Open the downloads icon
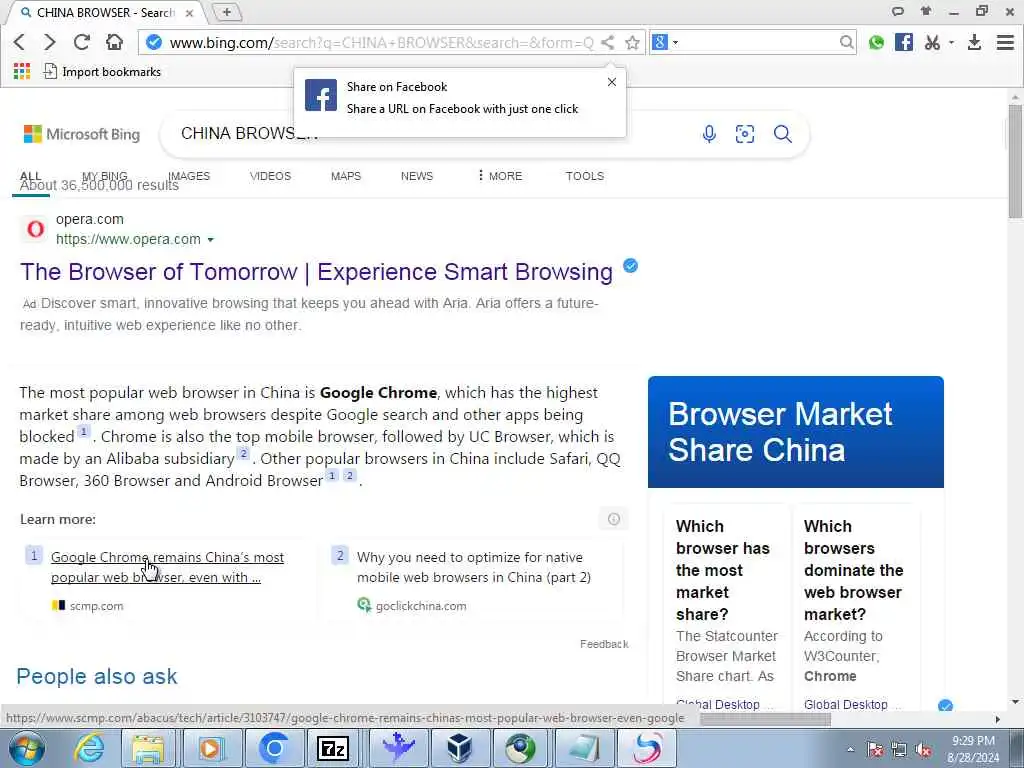 [x=974, y=42]
